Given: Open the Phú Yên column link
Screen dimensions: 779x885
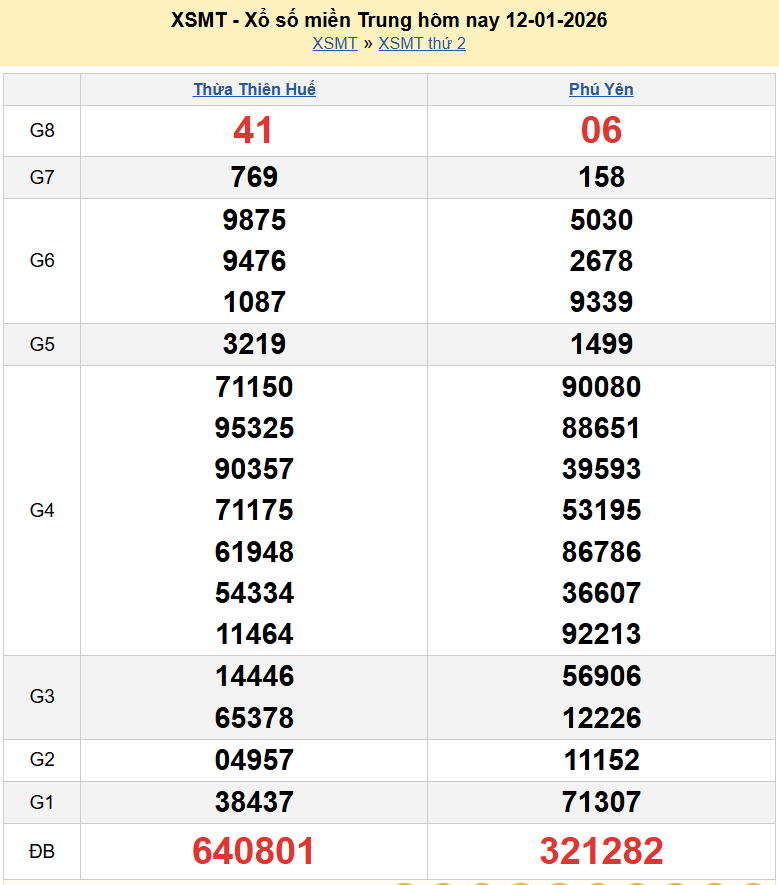Looking at the screenshot, I should point(601,89).
